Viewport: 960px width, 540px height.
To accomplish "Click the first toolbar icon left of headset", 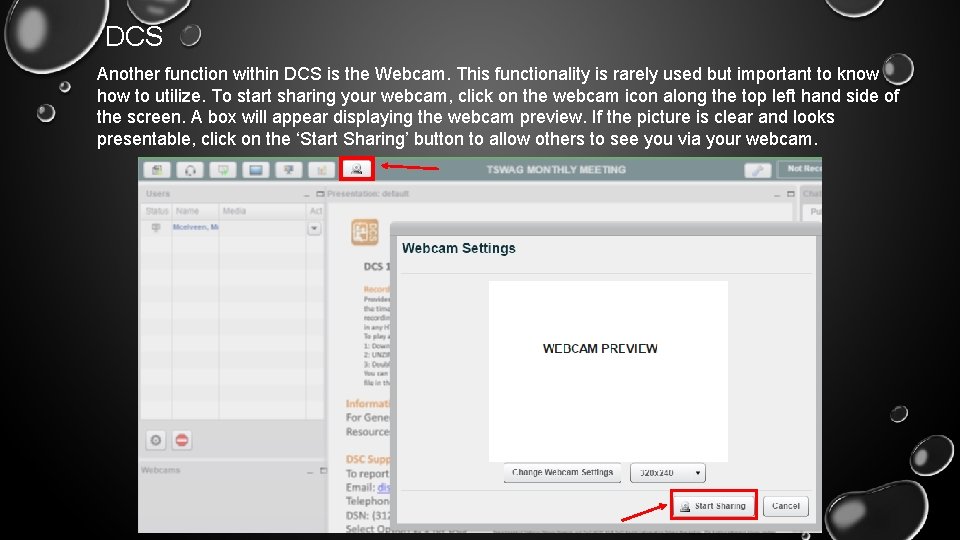I will 157,170.
